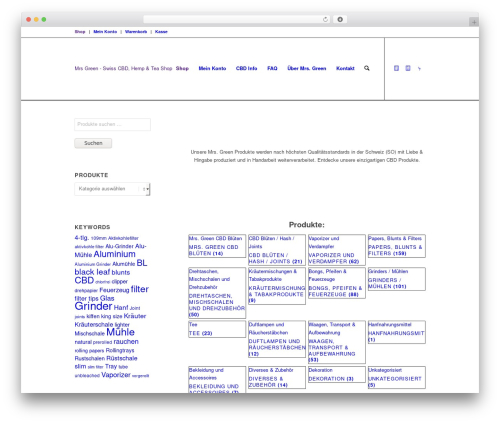500x423 pixels.
Task: Click the Produkte suchen search field
Action: click(x=112, y=124)
